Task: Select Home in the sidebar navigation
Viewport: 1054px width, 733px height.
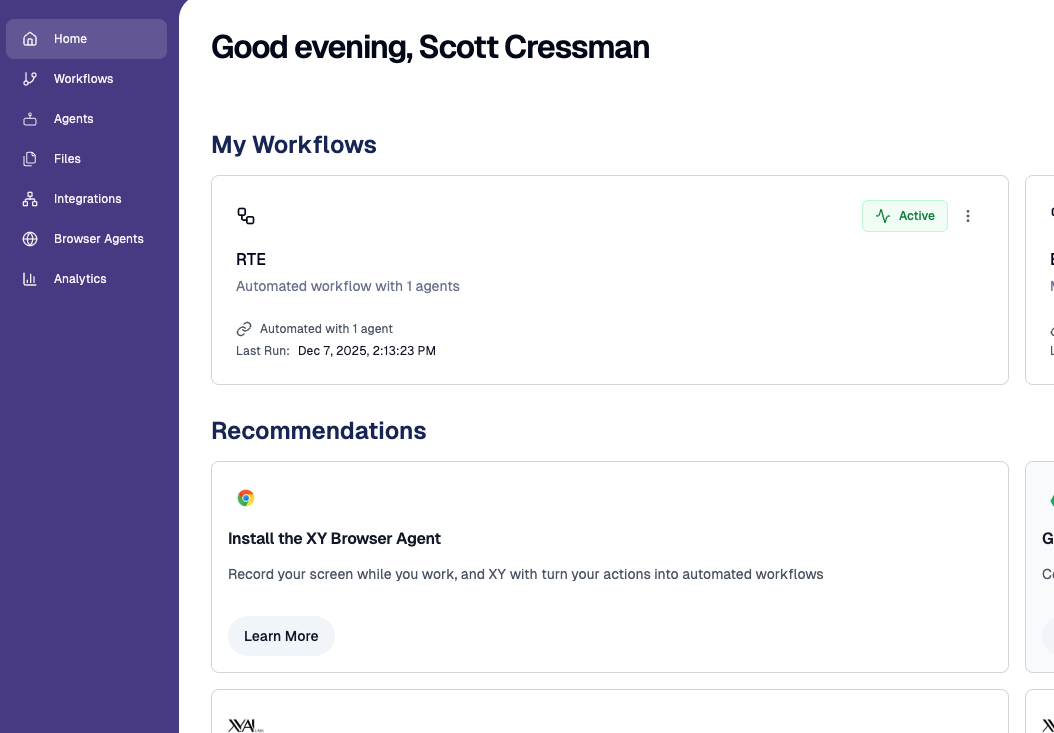Action: tap(70, 39)
